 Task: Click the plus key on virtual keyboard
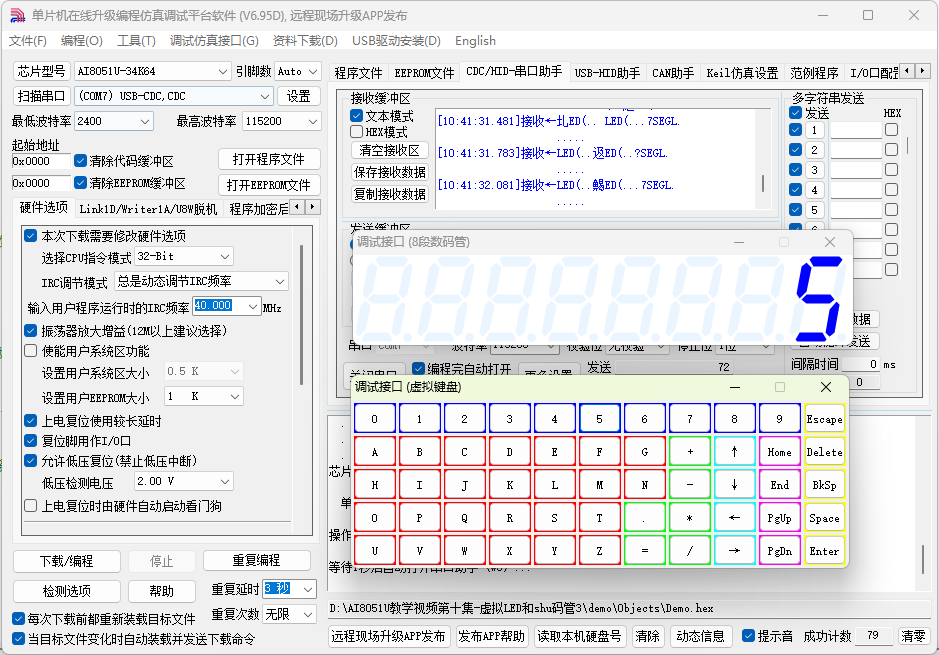click(690, 452)
